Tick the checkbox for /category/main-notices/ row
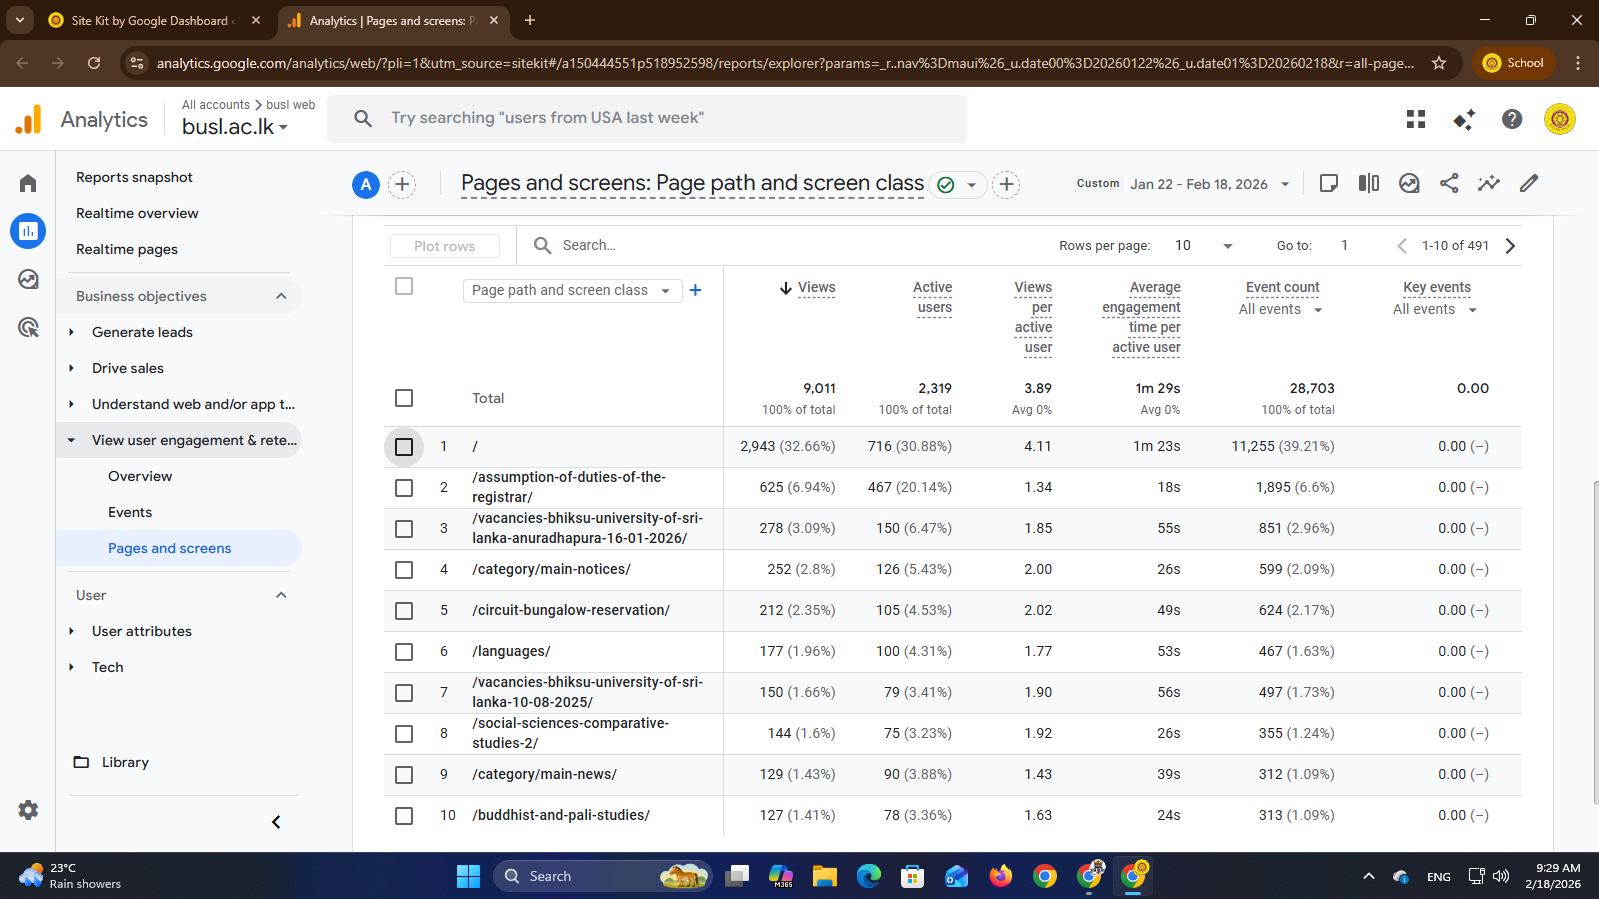Viewport: 1599px width, 899px height. tap(404, 570)
